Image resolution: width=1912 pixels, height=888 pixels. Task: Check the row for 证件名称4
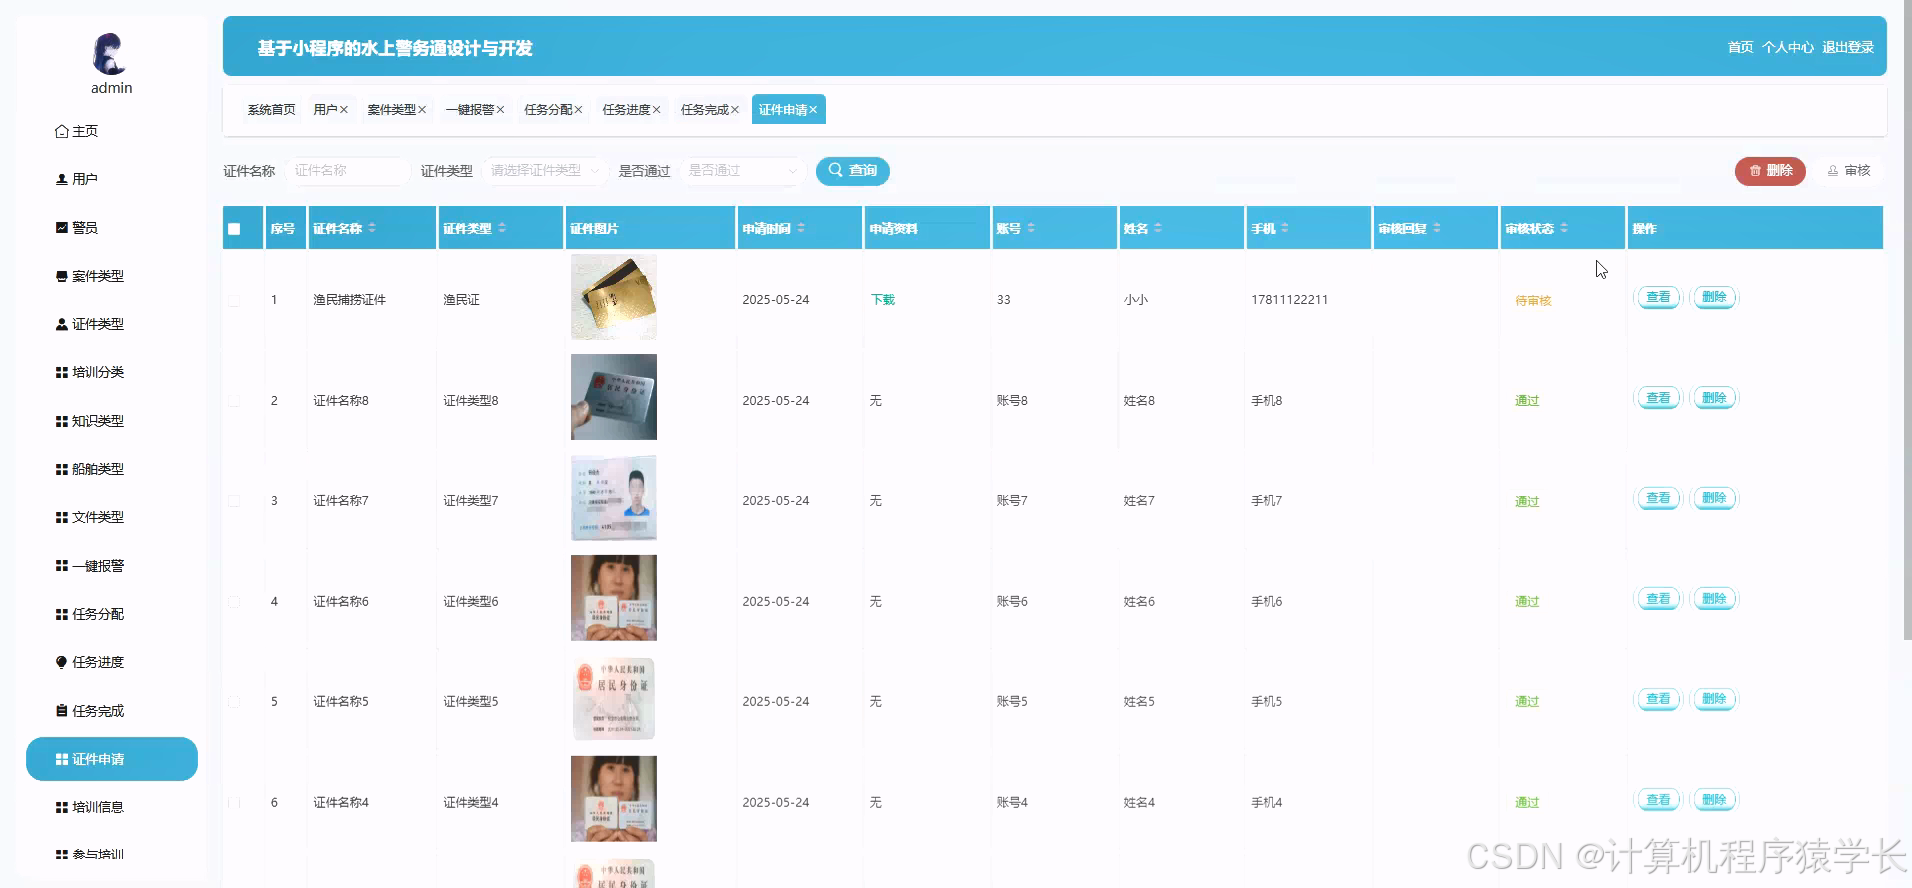coord(234,803)
